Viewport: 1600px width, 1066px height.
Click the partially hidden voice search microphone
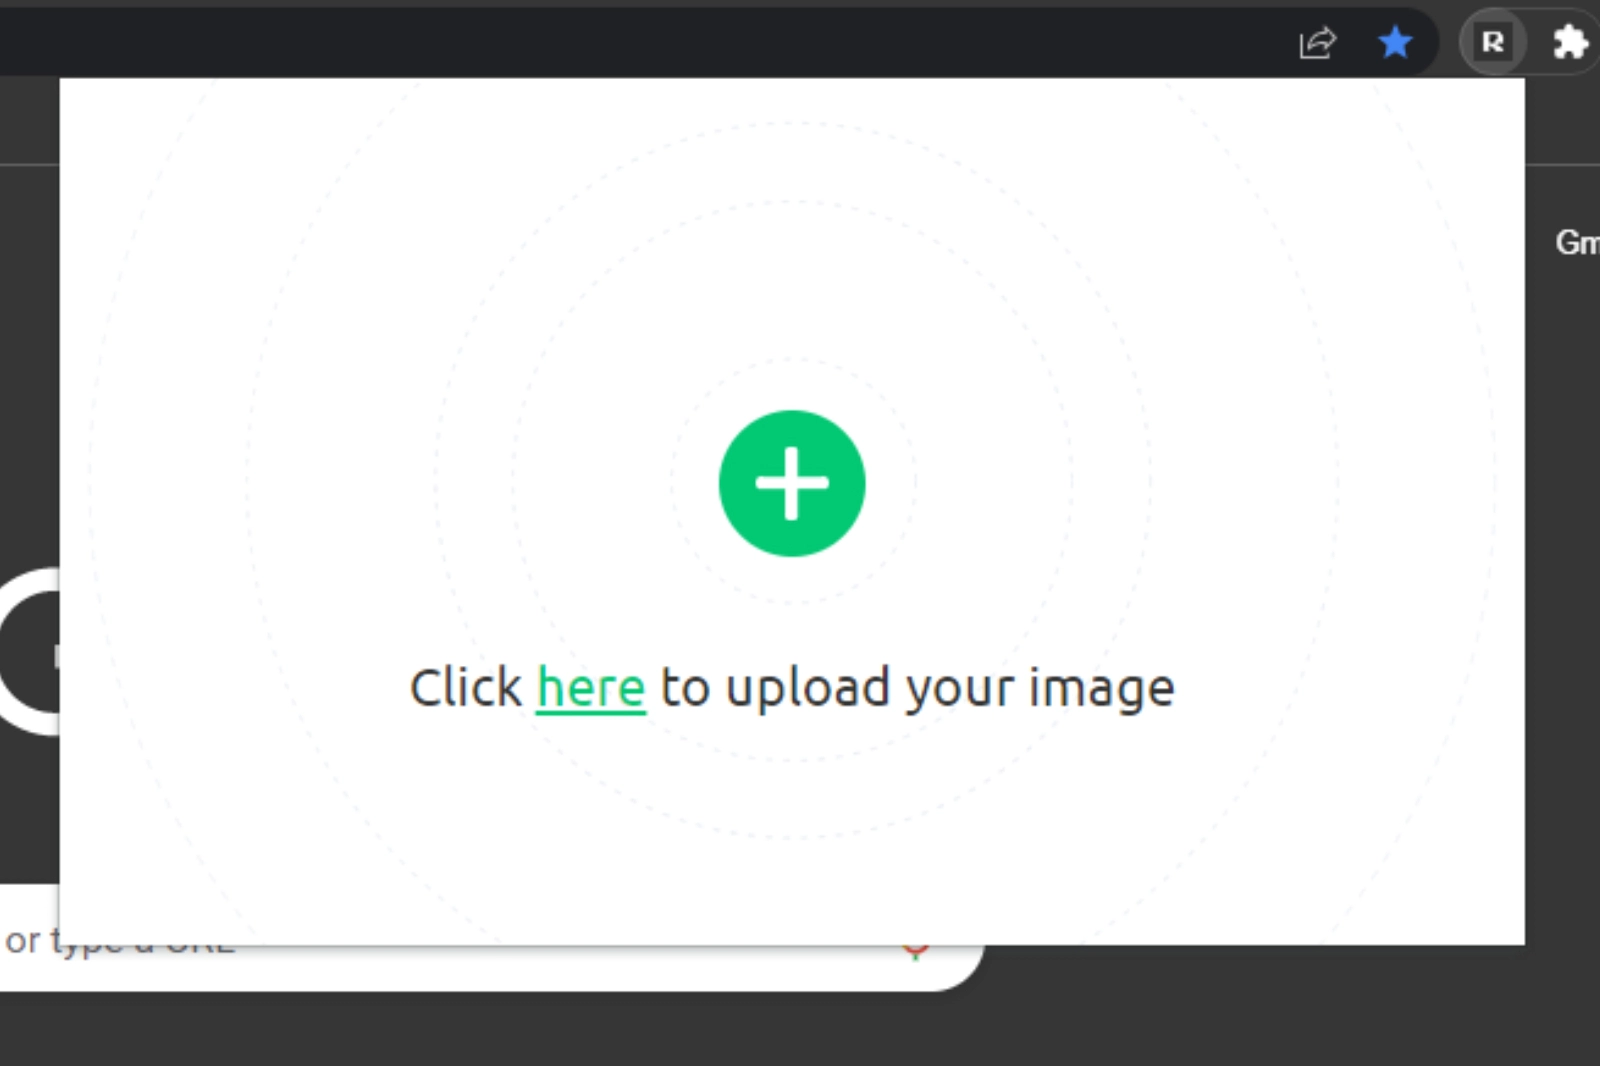click(914, 948)
